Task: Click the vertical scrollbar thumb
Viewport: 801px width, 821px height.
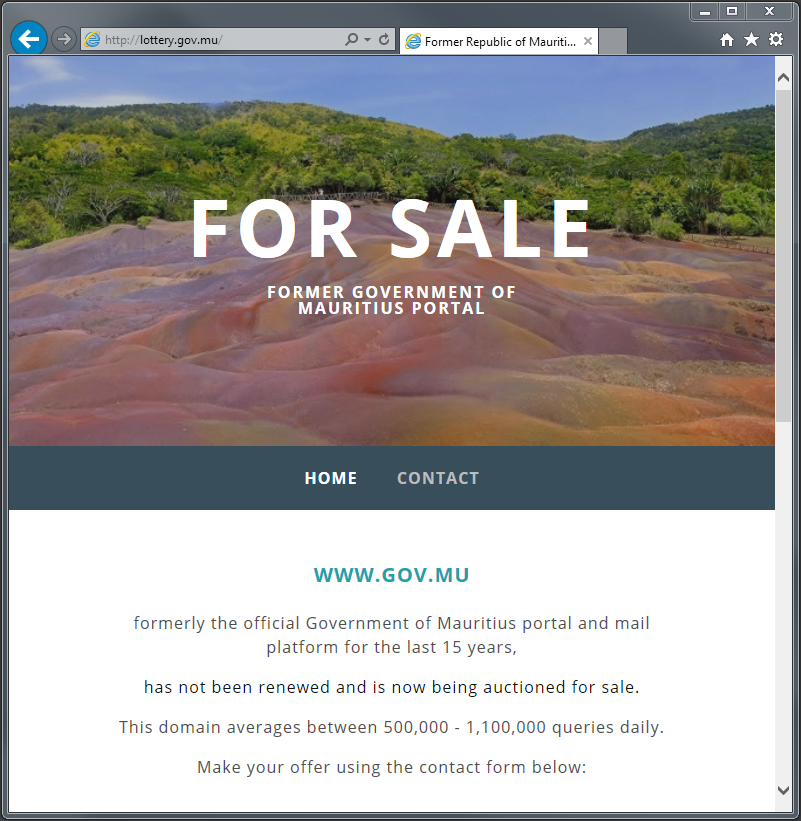Action: point(783,256)
